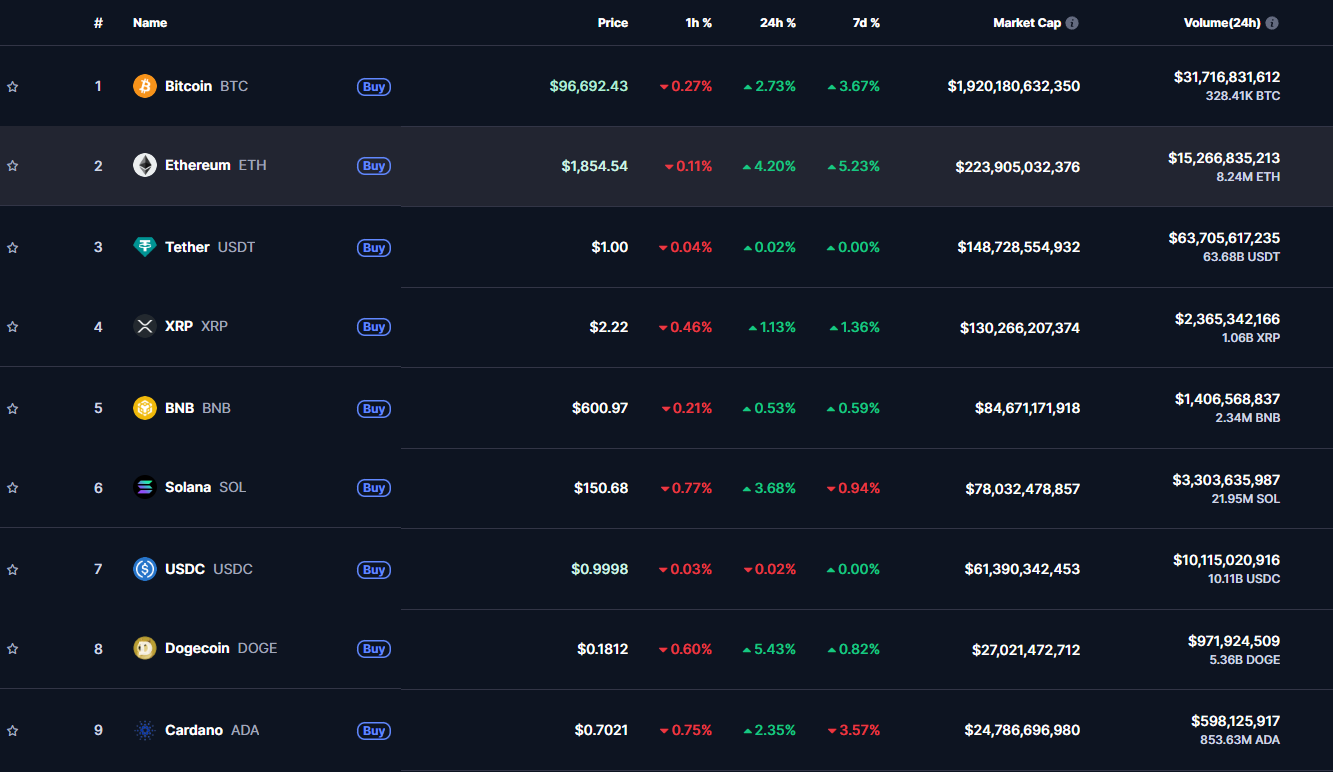
Task: Click the Buy button for XRP
Action: 374,327
